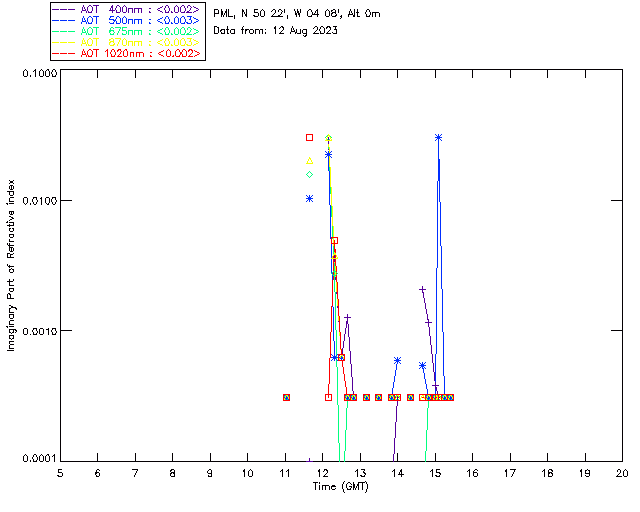Click the 'Time (GMT)' axis label
The width and height of the screenshot is (640, 512).
point(341,486)
